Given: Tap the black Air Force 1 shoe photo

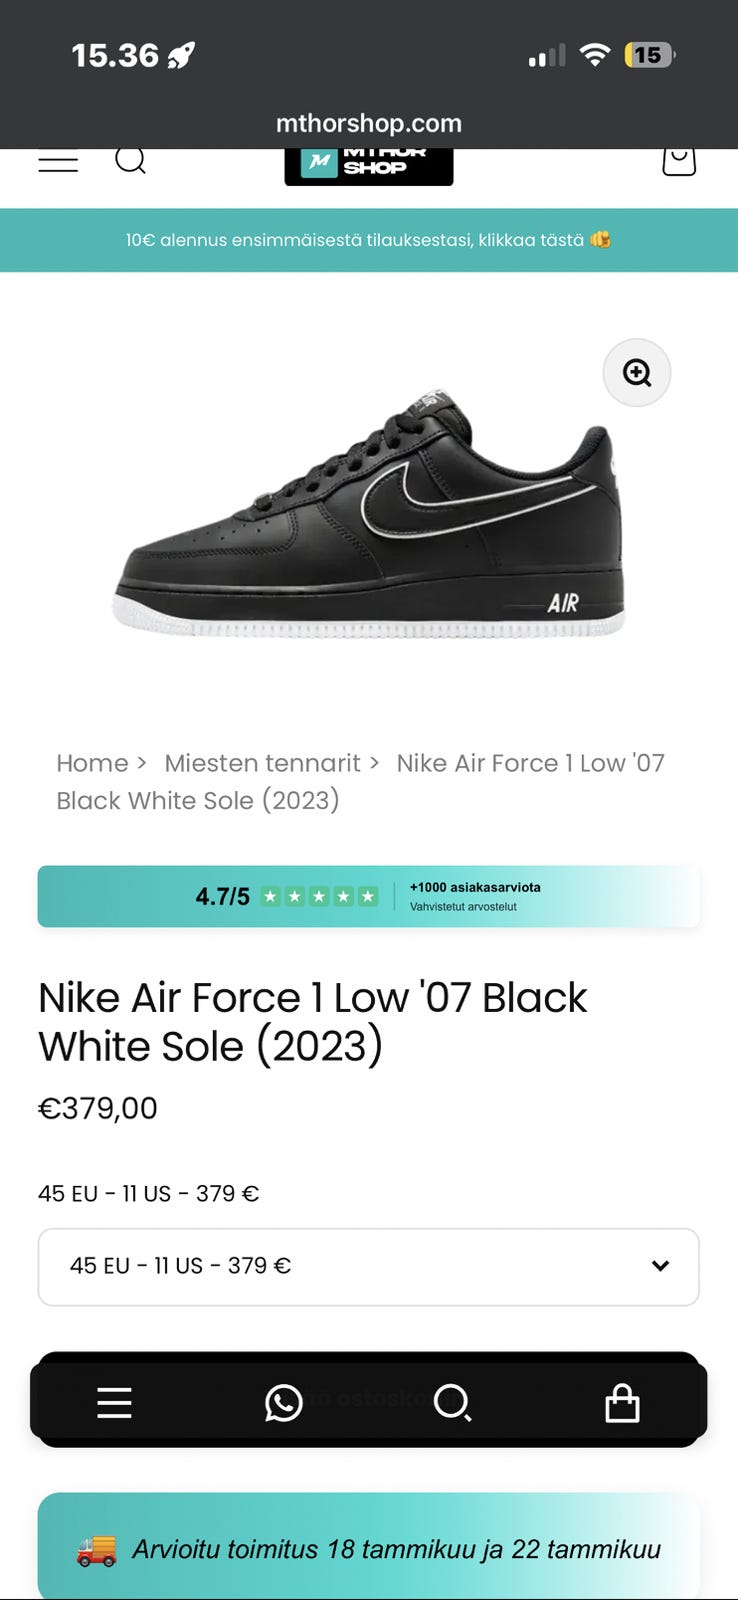Looking at the screenshot, I should pyautogui.click(x=368, y=510).
